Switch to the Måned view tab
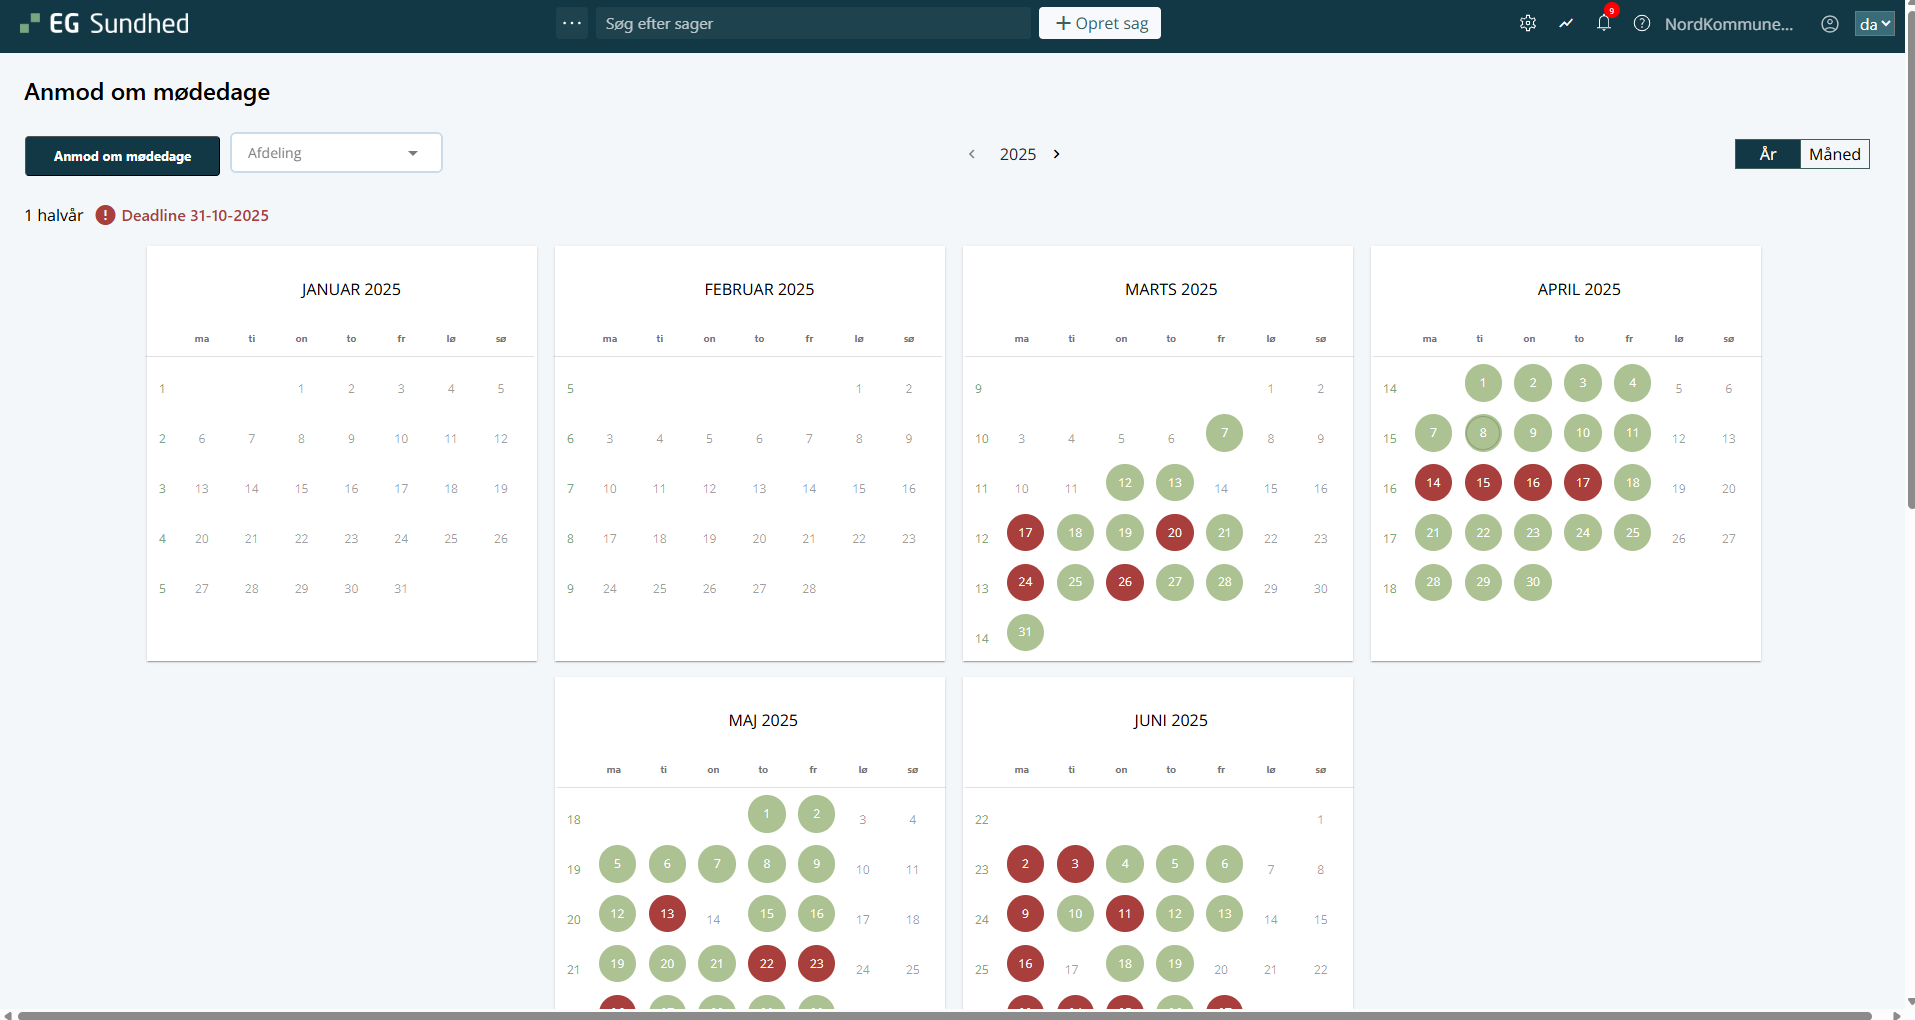Viewport: 1915px width, 1020px height. tap(1834, 154)
